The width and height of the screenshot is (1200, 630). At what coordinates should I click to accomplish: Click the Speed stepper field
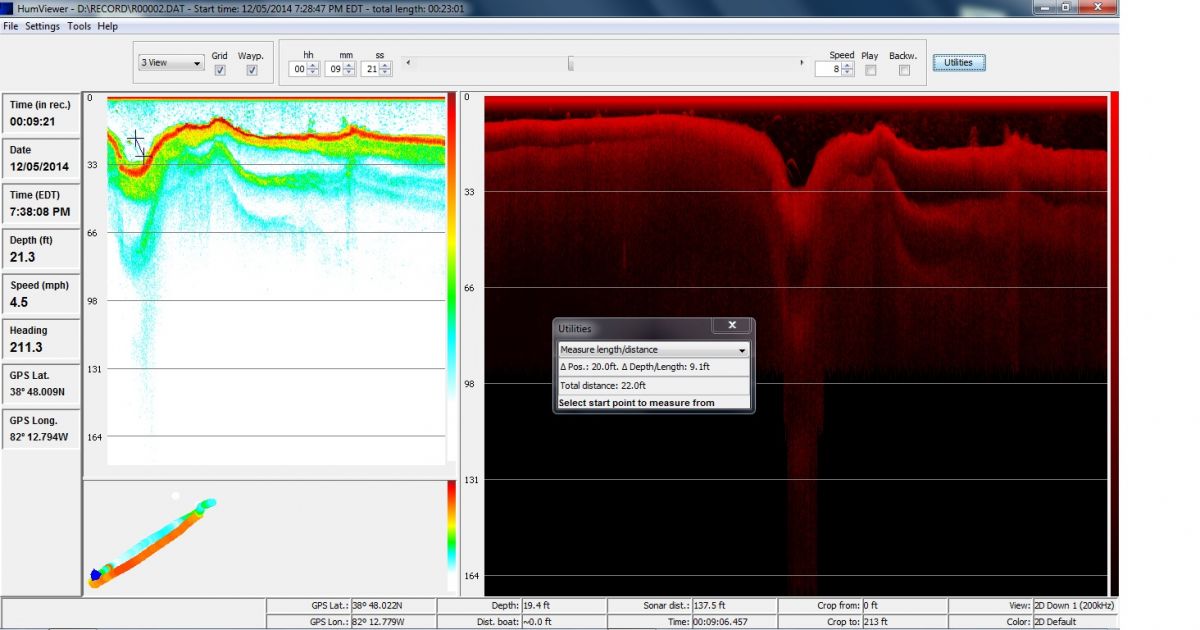point(828,69)
